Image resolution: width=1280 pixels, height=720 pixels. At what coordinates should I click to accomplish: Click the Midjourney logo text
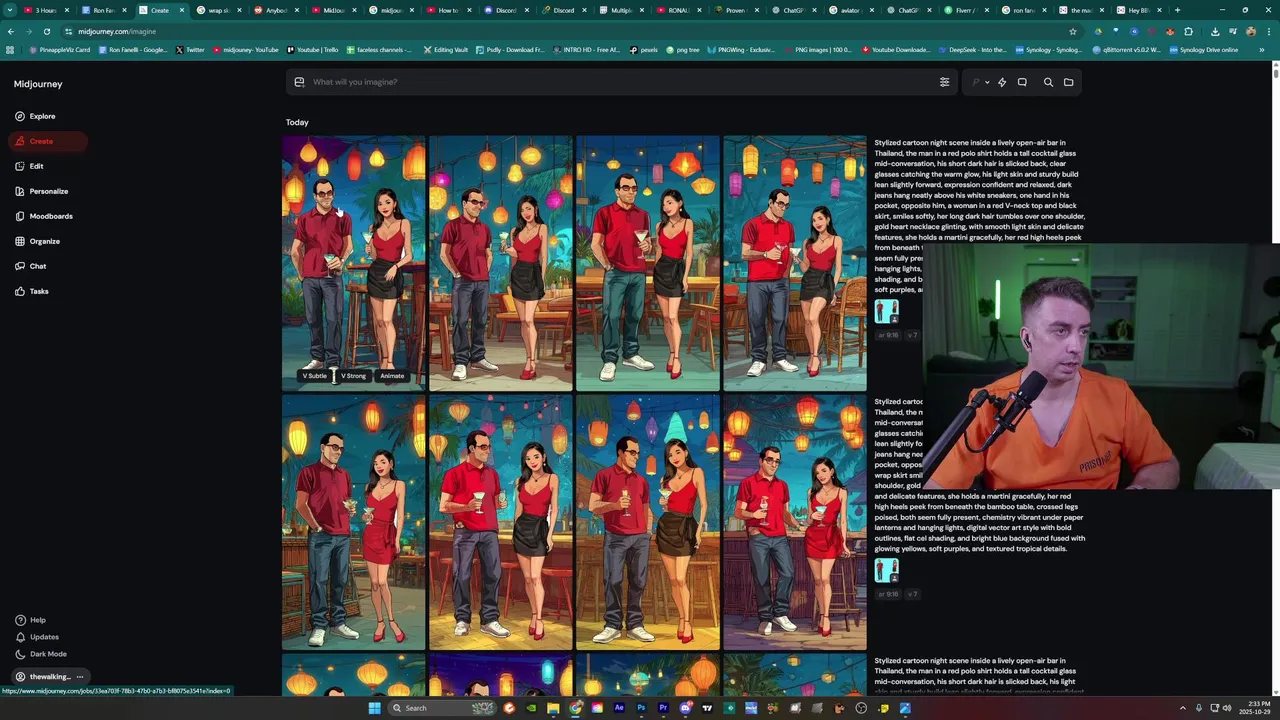tap(38, 84)
